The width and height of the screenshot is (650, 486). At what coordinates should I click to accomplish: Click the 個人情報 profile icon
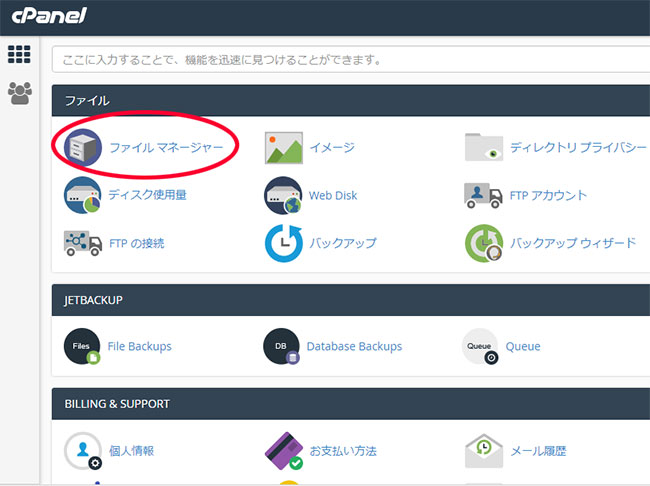pyautogui.click(x=83, y=451)
